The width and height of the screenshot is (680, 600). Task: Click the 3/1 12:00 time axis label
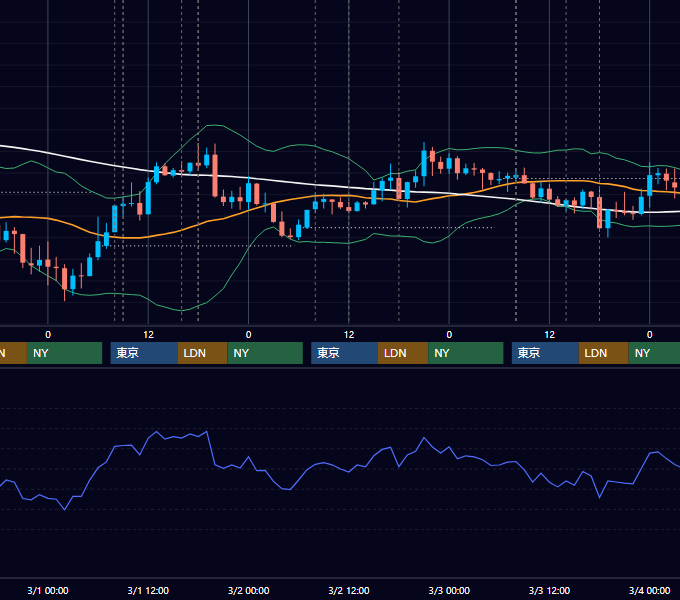[148, 590]
